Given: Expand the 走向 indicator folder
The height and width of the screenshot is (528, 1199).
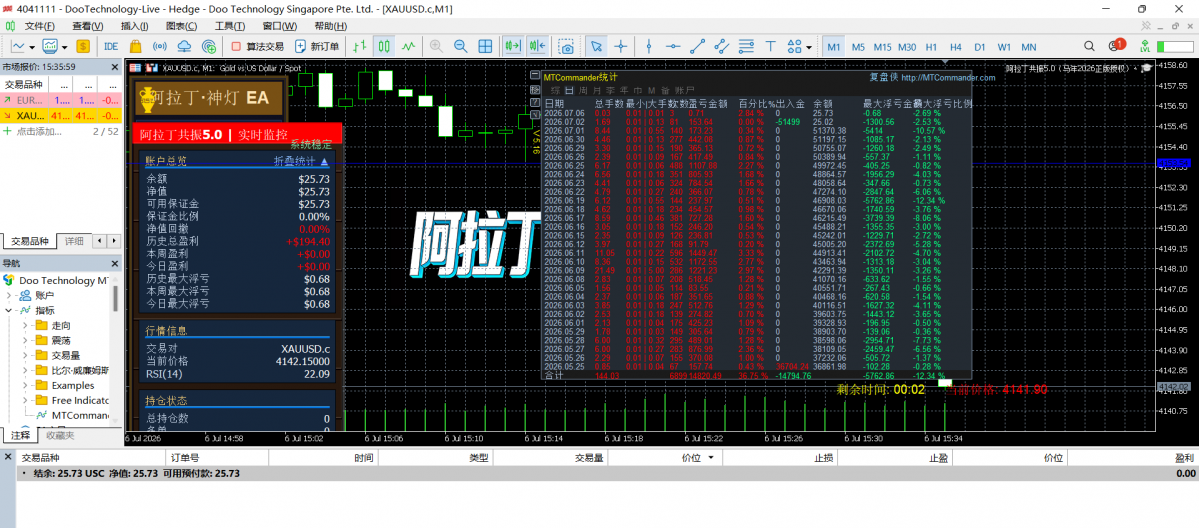Looking at the screenshot, I should tap(24, 325).
